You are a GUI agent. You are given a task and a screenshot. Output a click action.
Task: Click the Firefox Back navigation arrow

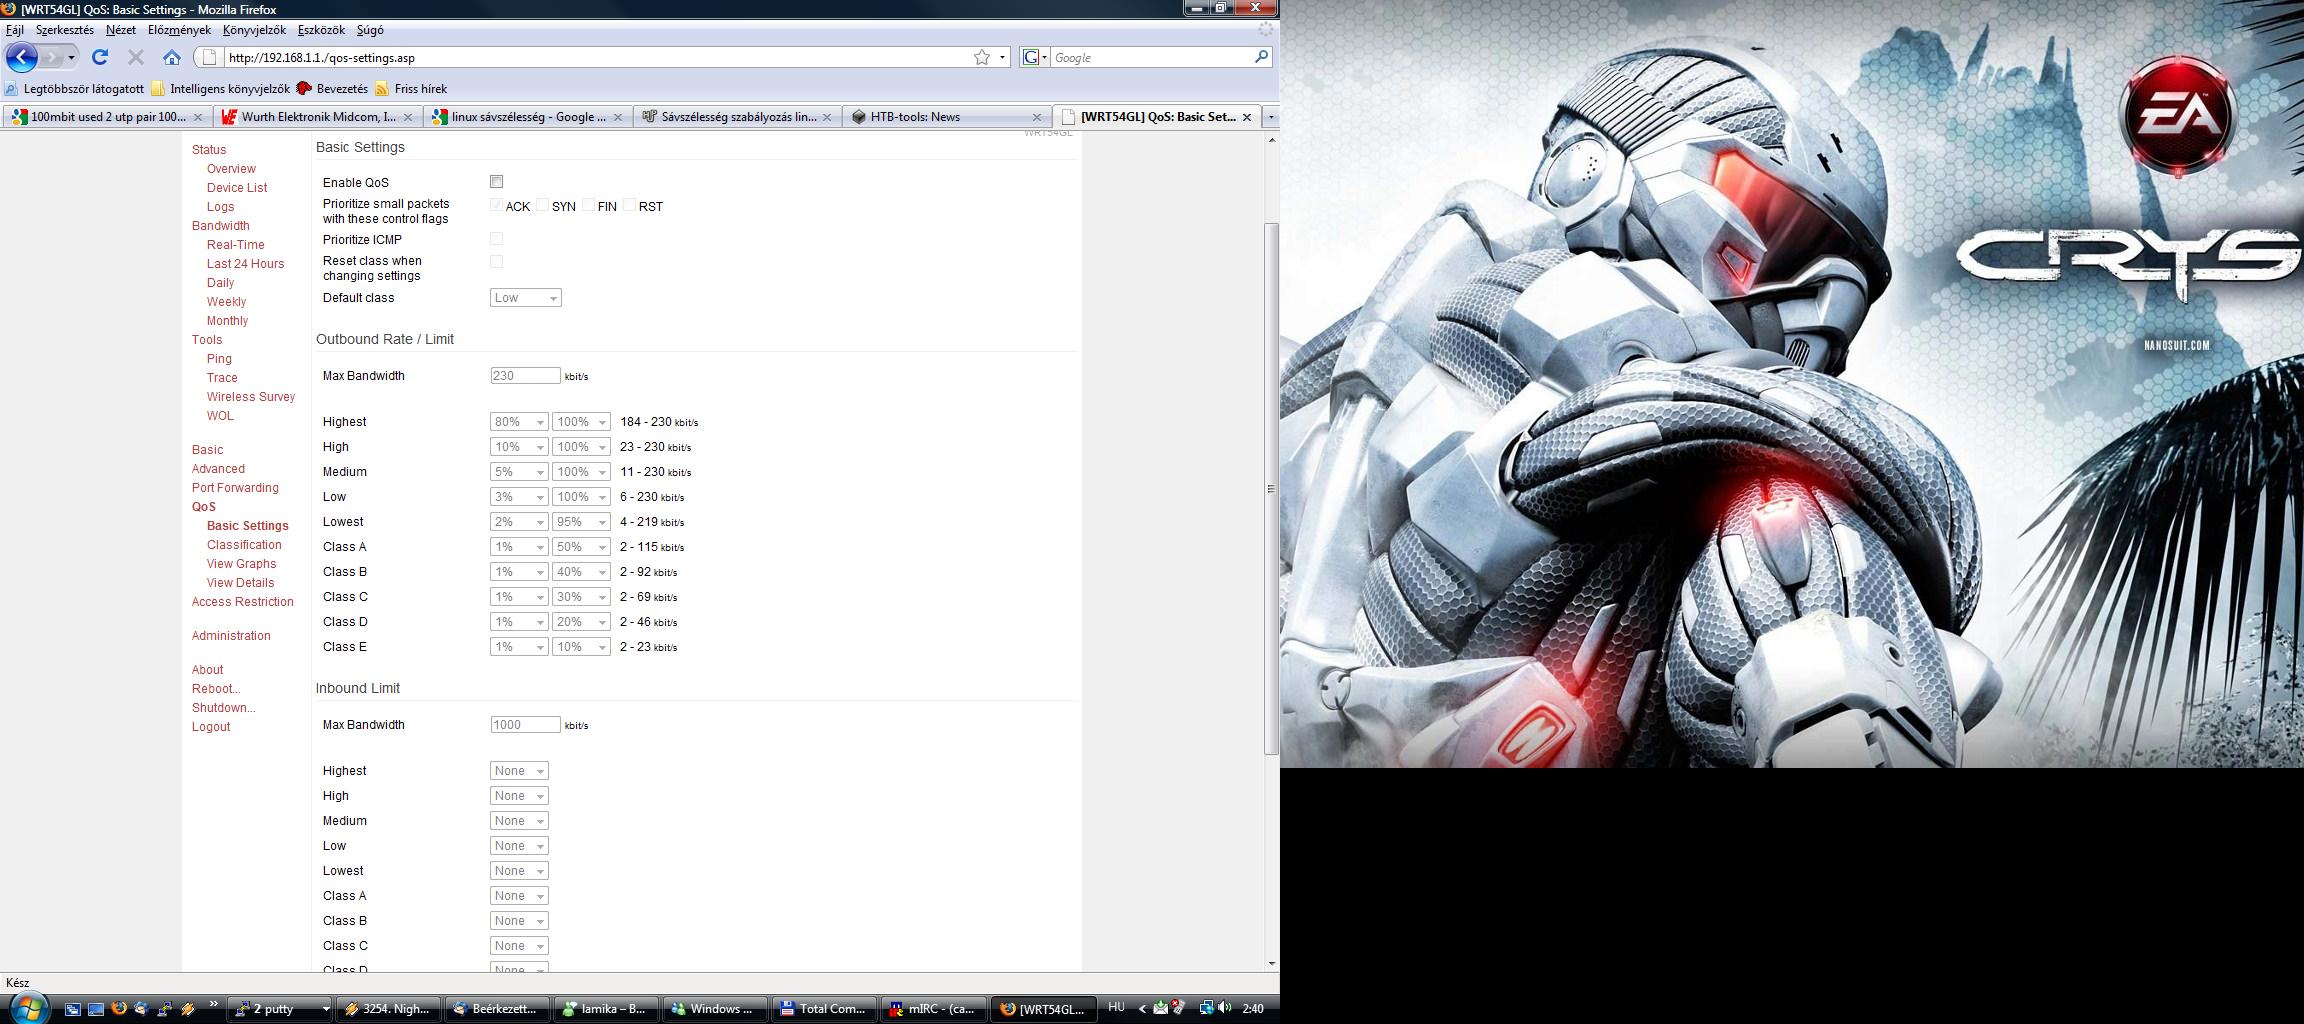click(x=22, y=58)
